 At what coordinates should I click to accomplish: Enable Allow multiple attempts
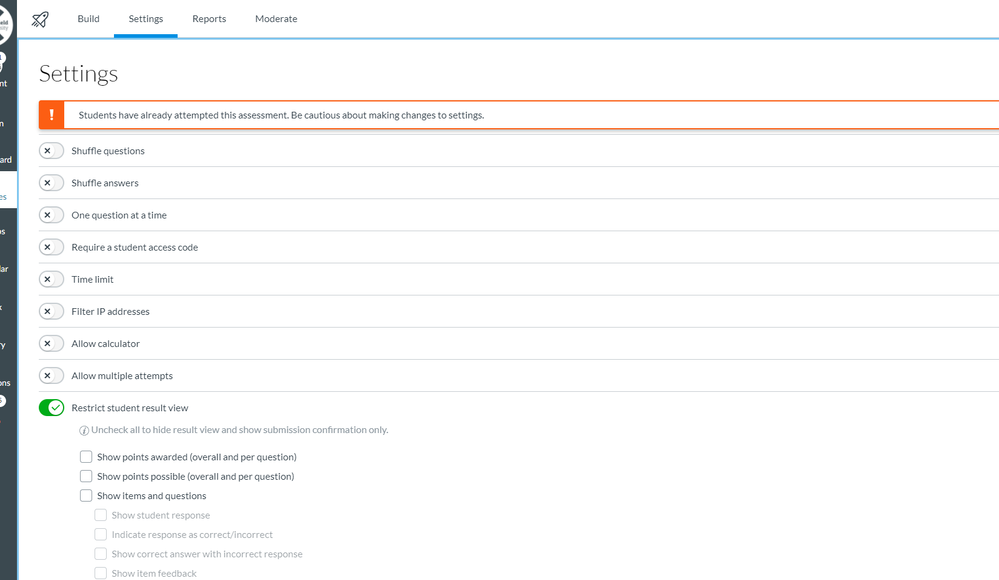pyautogui.click(x=51, y=376)
